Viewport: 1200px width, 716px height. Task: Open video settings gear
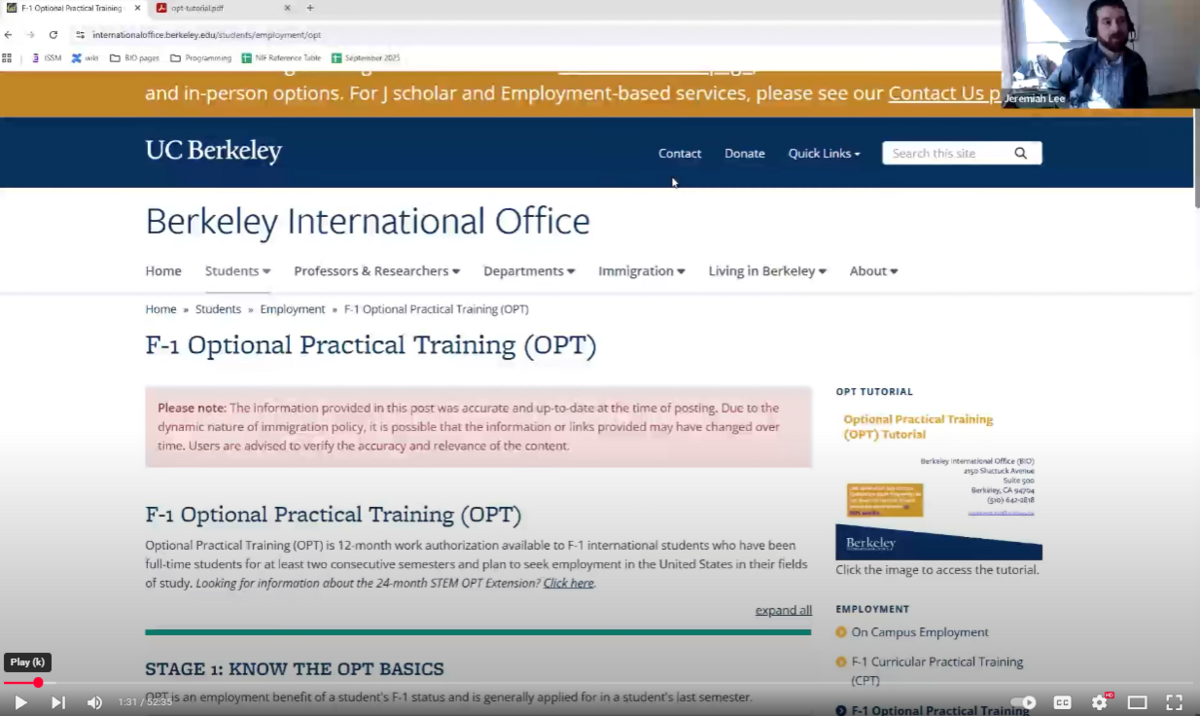(1099, 702)
